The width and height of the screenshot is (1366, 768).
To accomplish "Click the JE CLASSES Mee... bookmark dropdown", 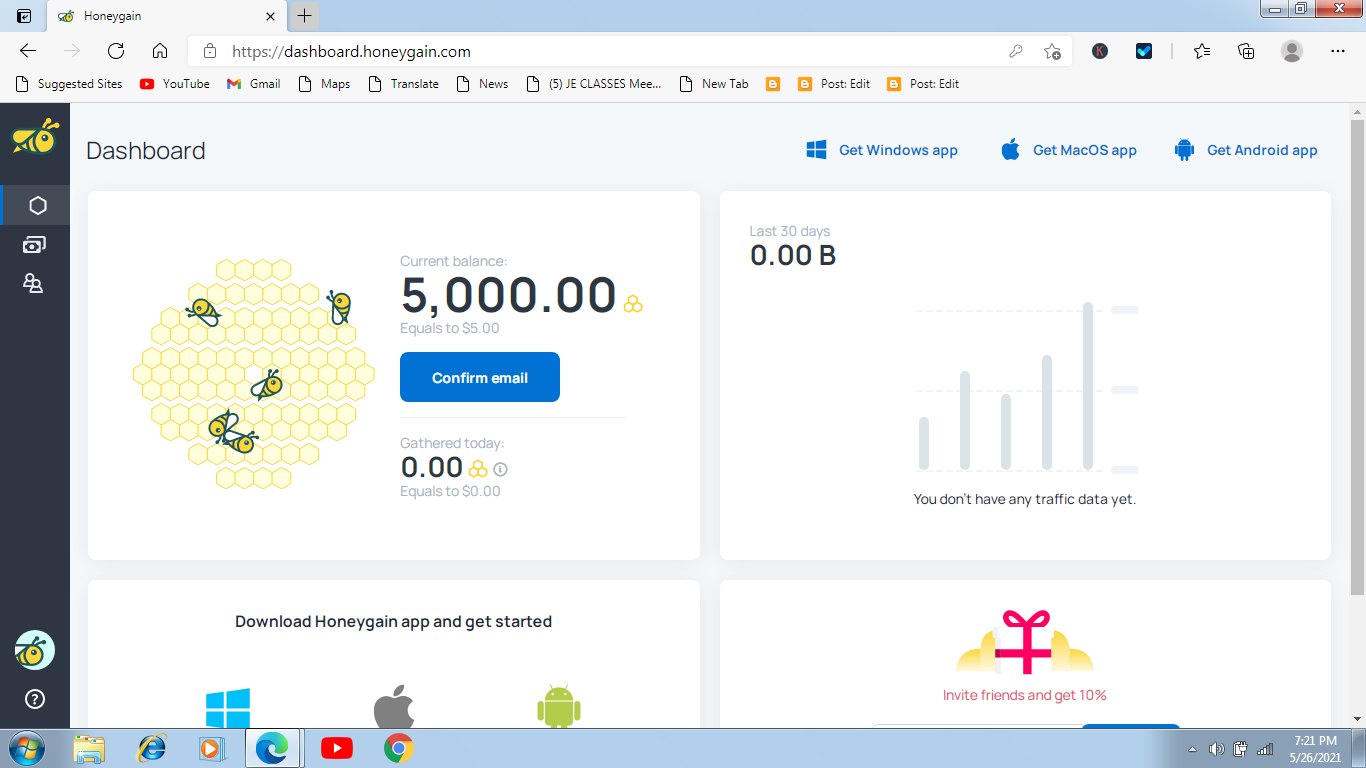I will click(593, 84).
